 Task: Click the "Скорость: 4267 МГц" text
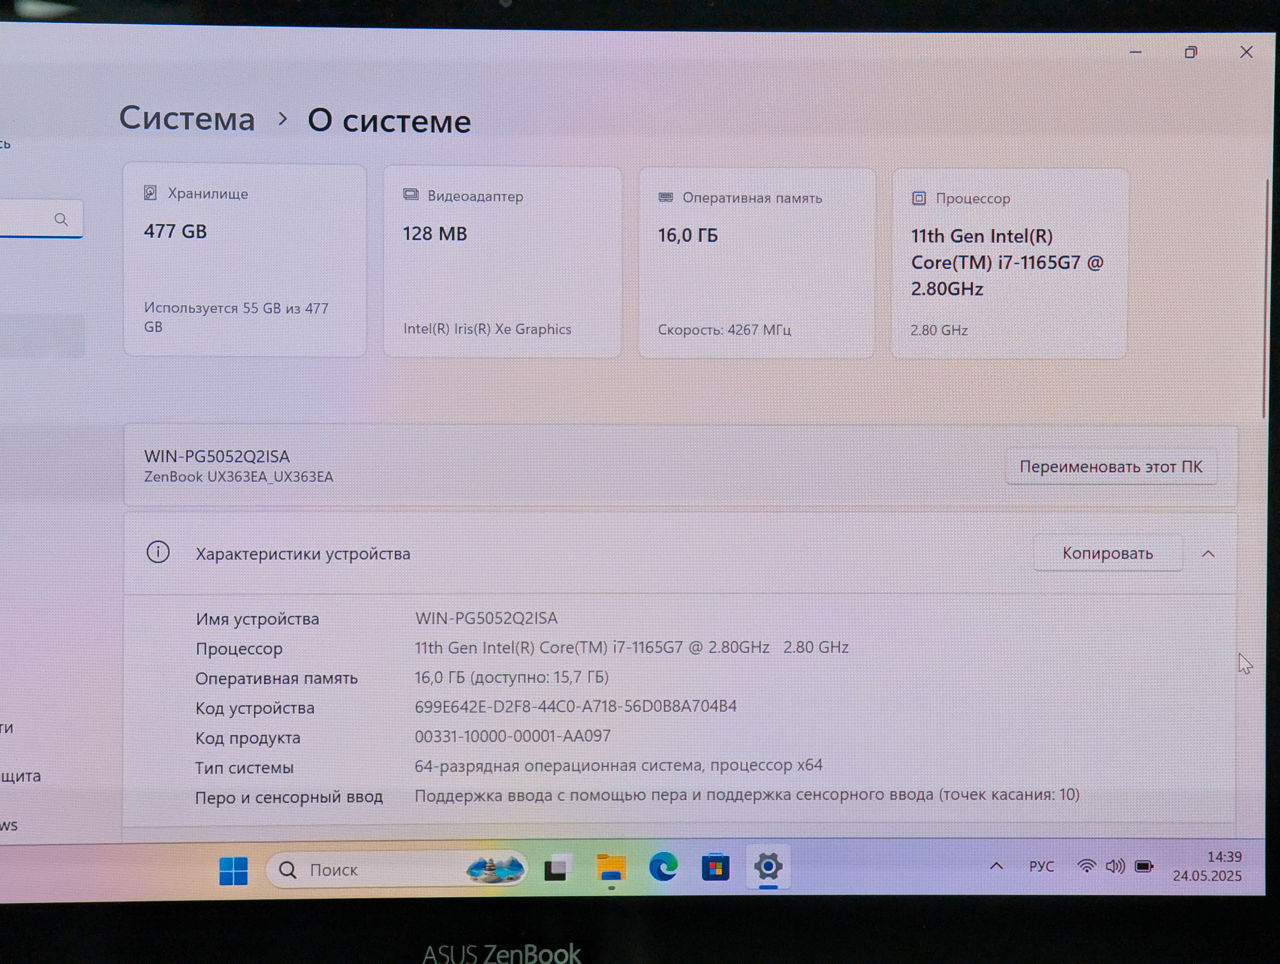(x=724, y=330)
